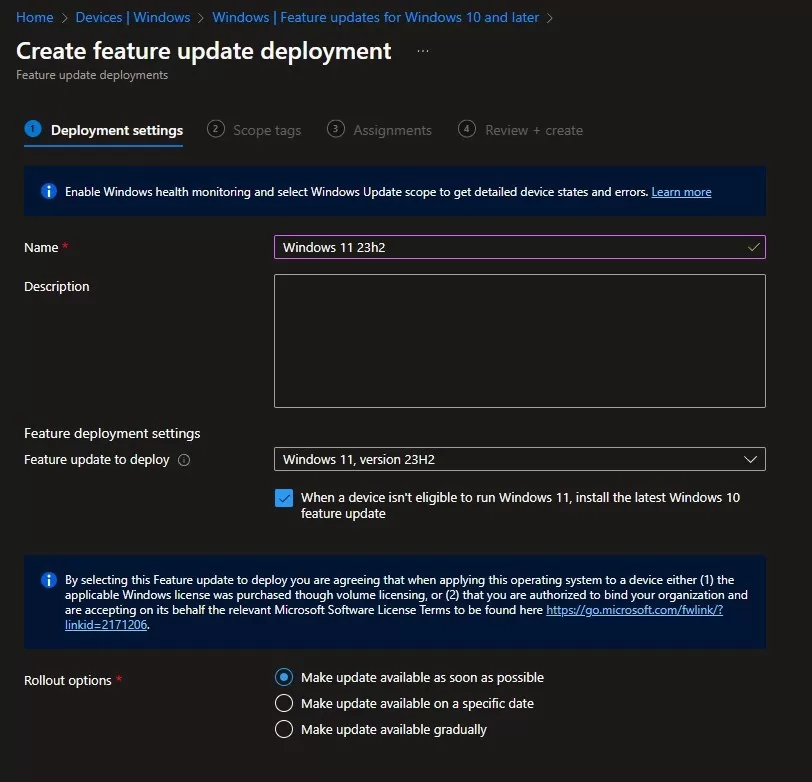Select Make update available on a specific date
Viewport: 812px width, 782px height.
(x=284, y=703)
